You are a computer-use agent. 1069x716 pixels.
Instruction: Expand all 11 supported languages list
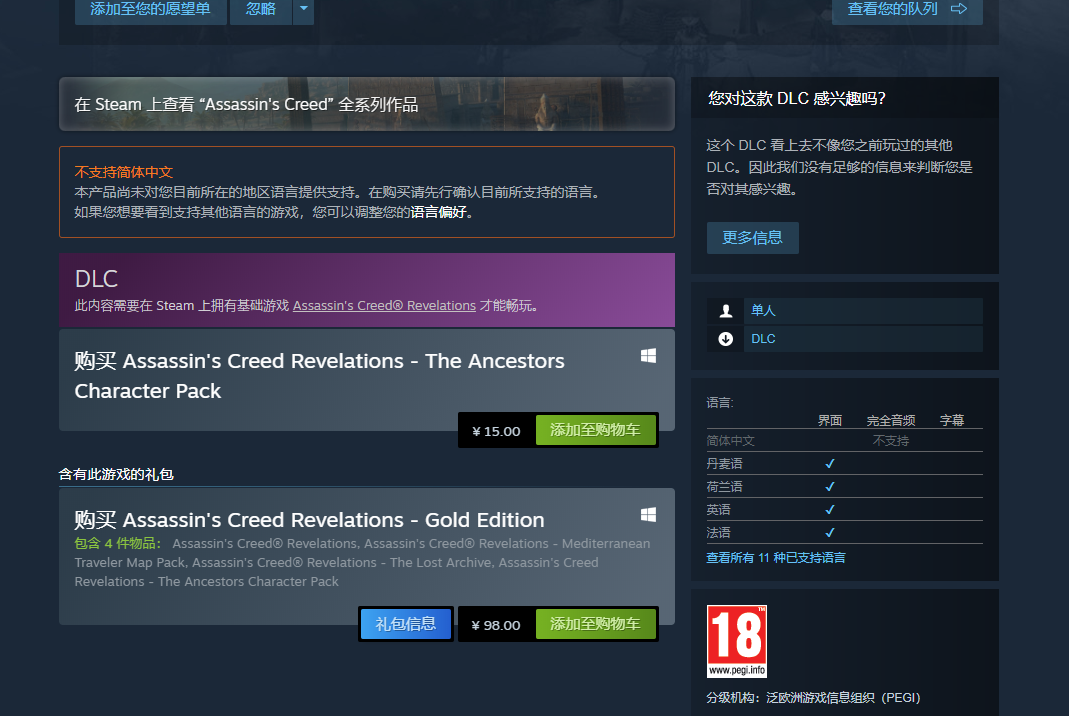tap(776, 558)
